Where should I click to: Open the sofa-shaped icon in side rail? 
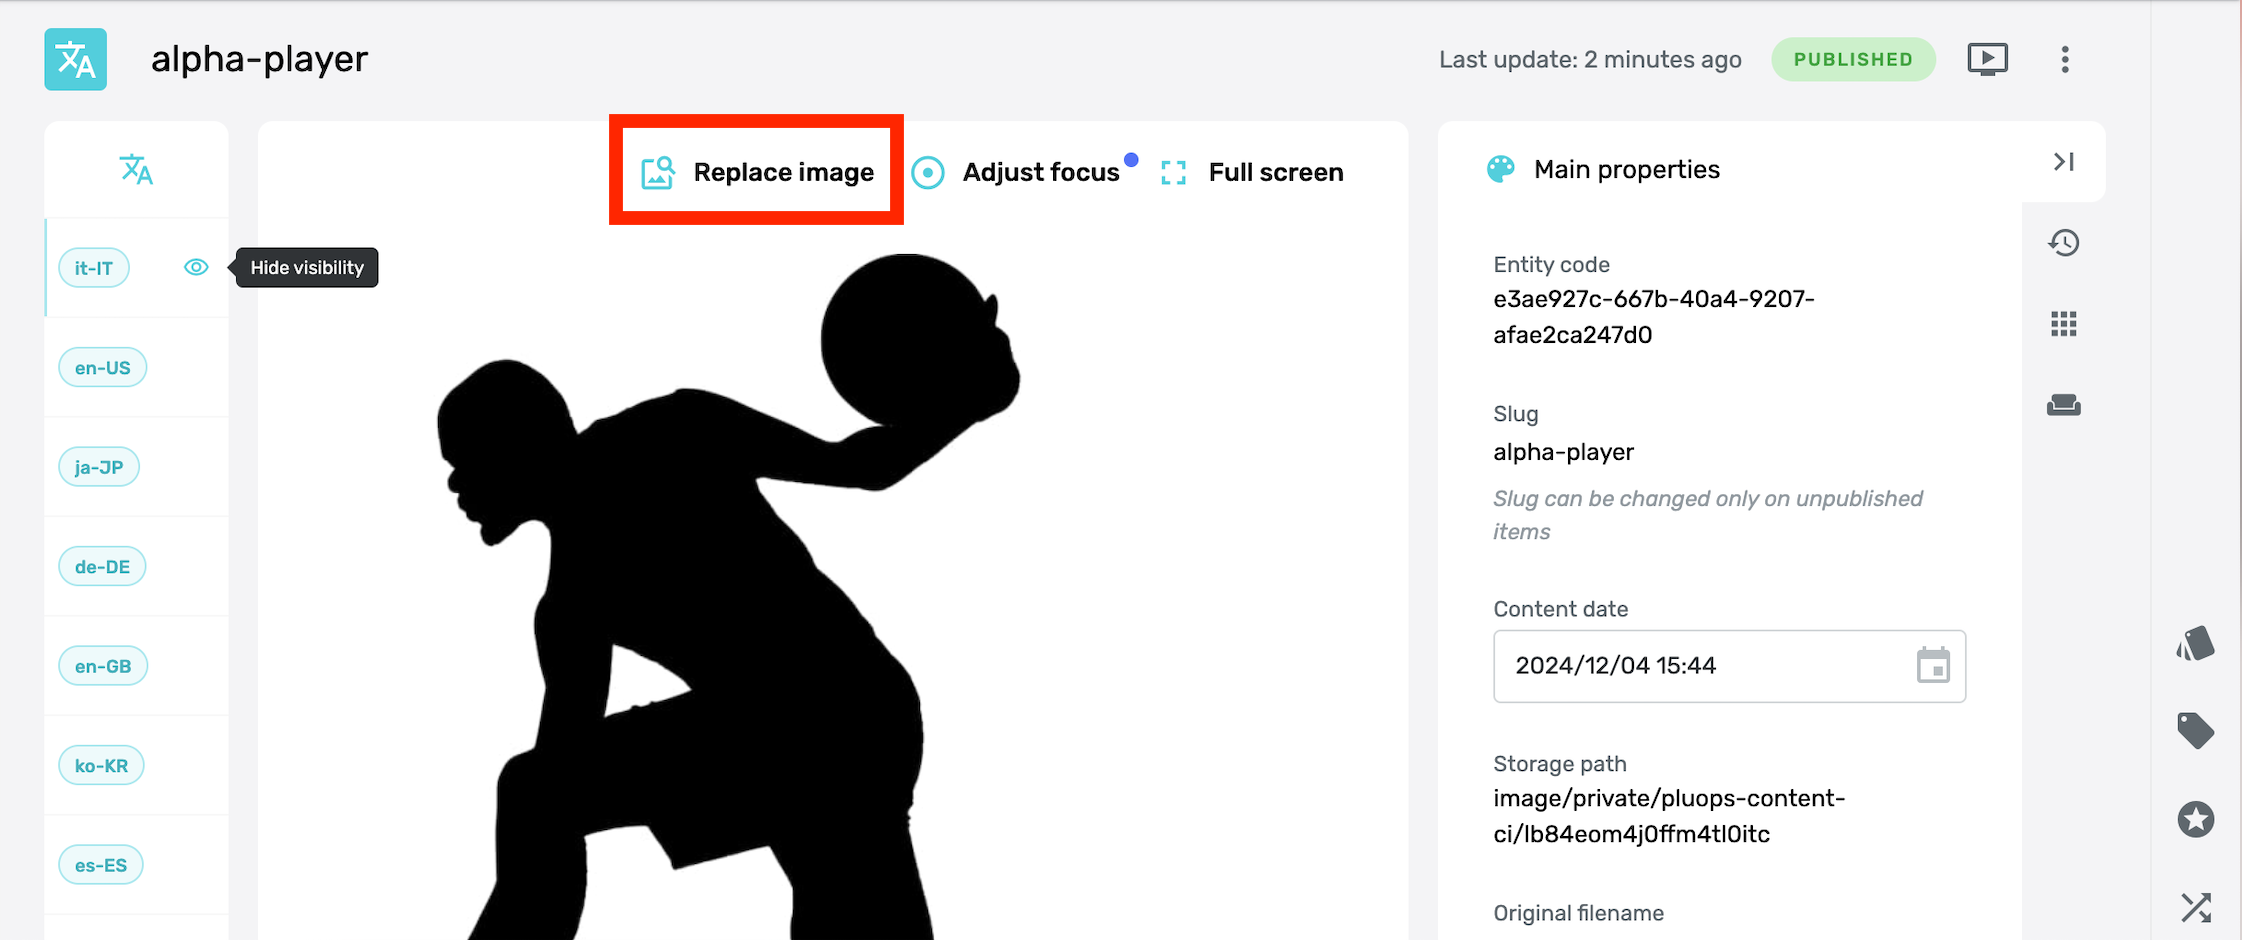tap(2064, 405)
